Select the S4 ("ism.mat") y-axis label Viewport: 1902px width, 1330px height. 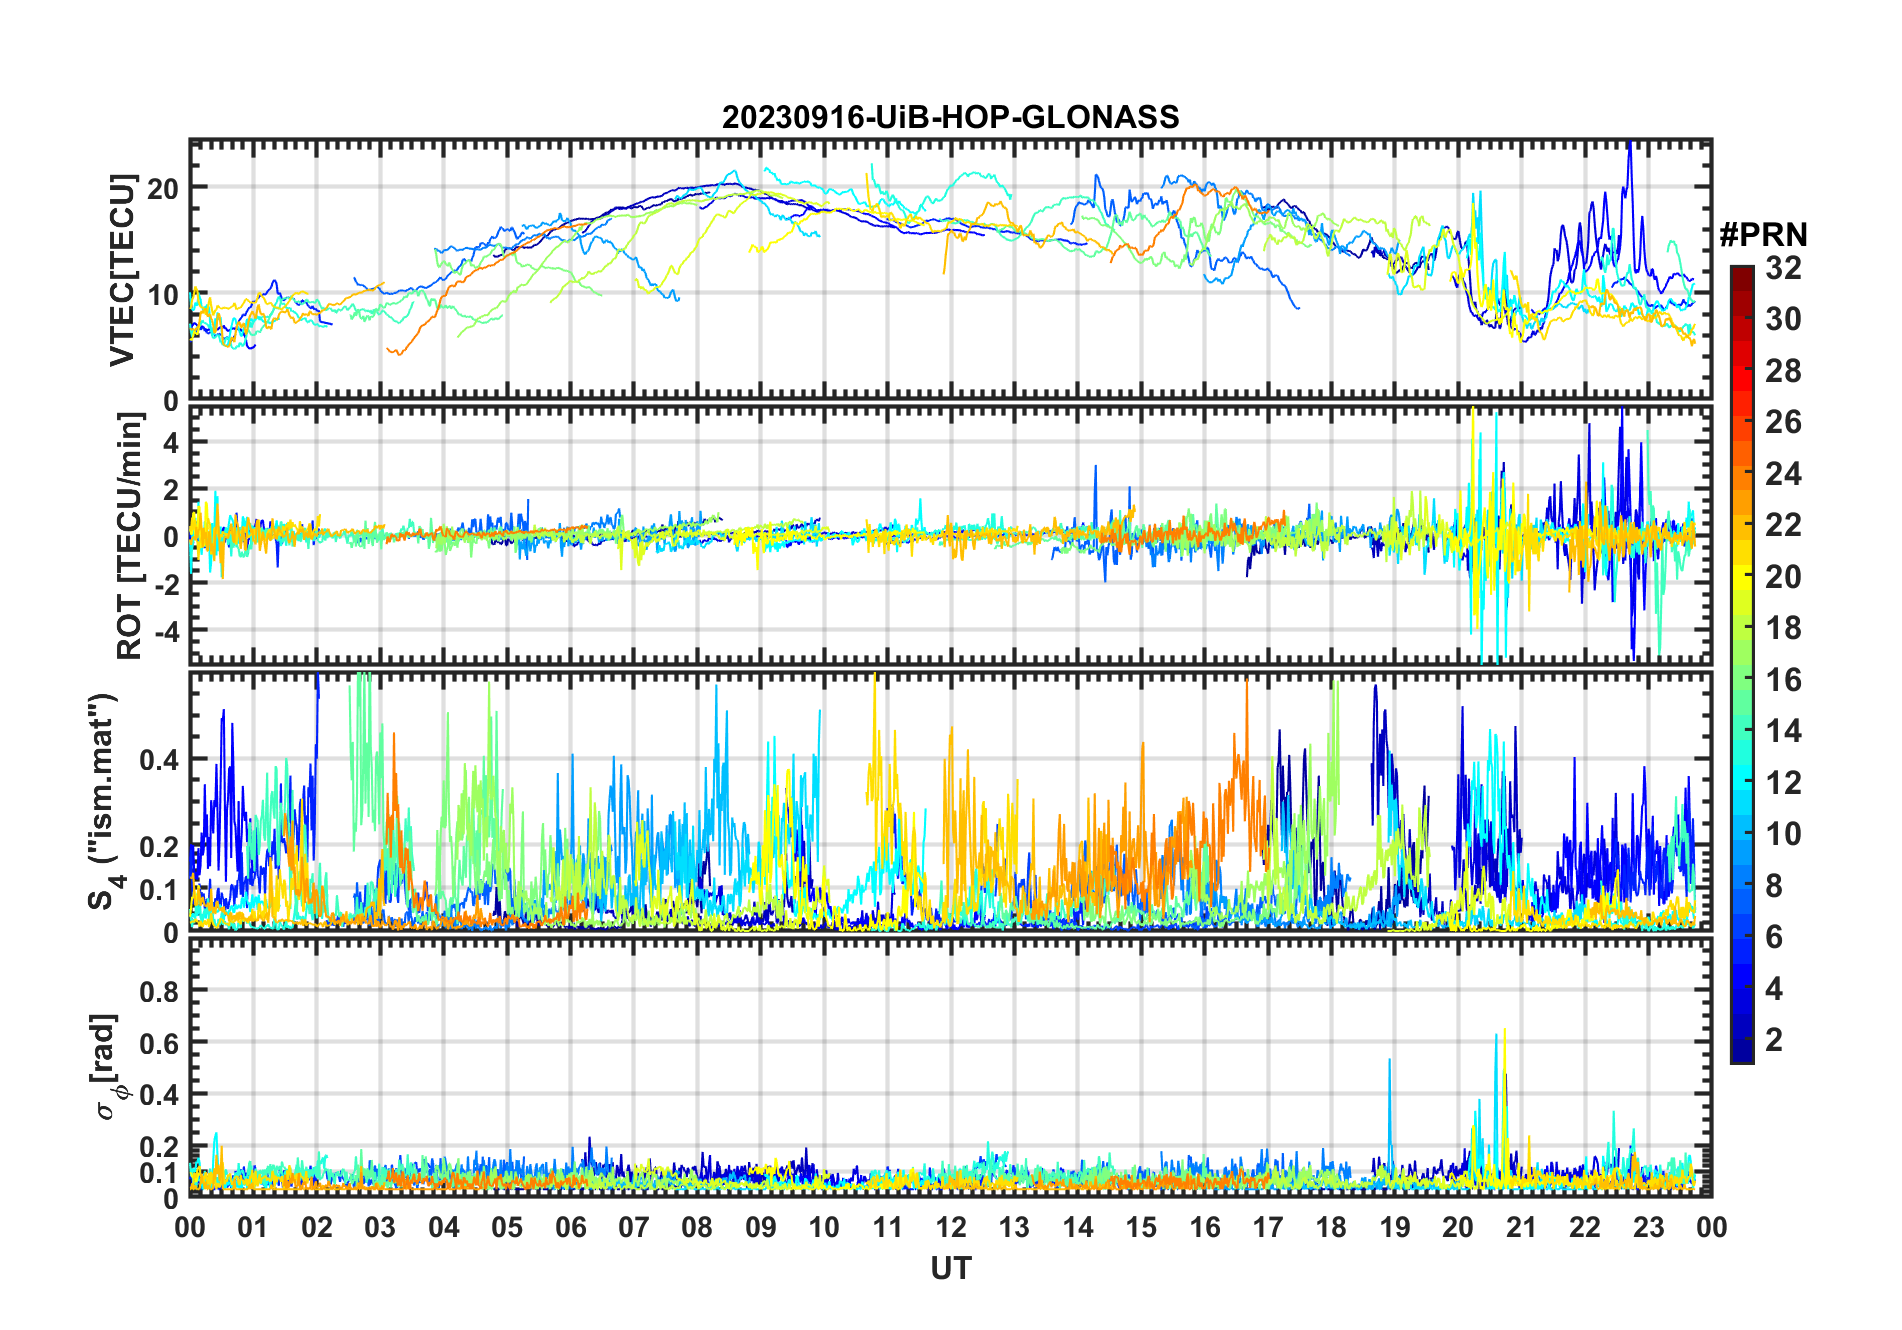[104, 802]
